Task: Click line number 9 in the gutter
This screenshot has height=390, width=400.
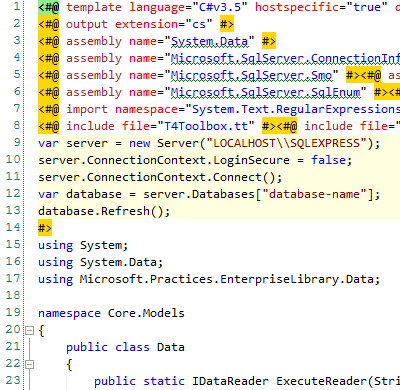Action: (17, 142)
